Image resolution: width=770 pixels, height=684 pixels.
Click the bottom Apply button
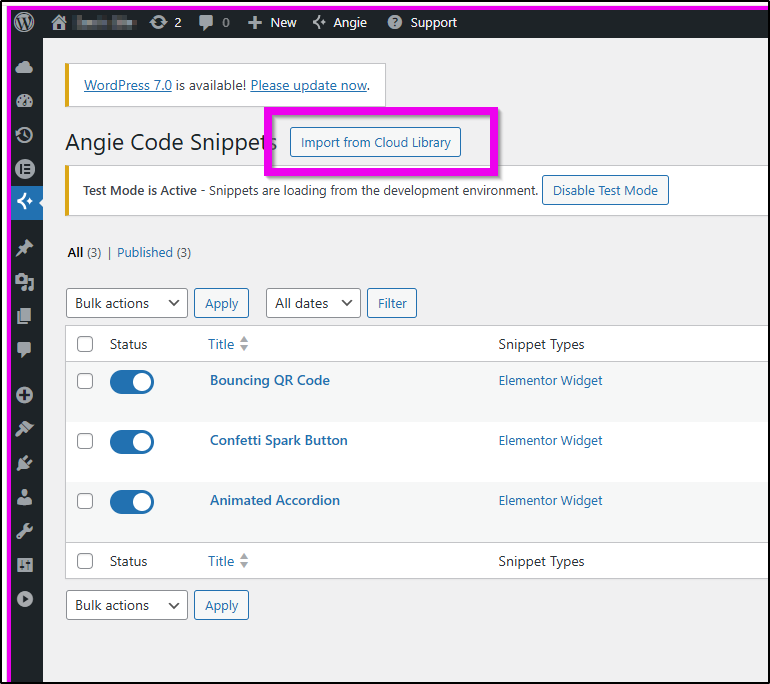coord(221,605)
